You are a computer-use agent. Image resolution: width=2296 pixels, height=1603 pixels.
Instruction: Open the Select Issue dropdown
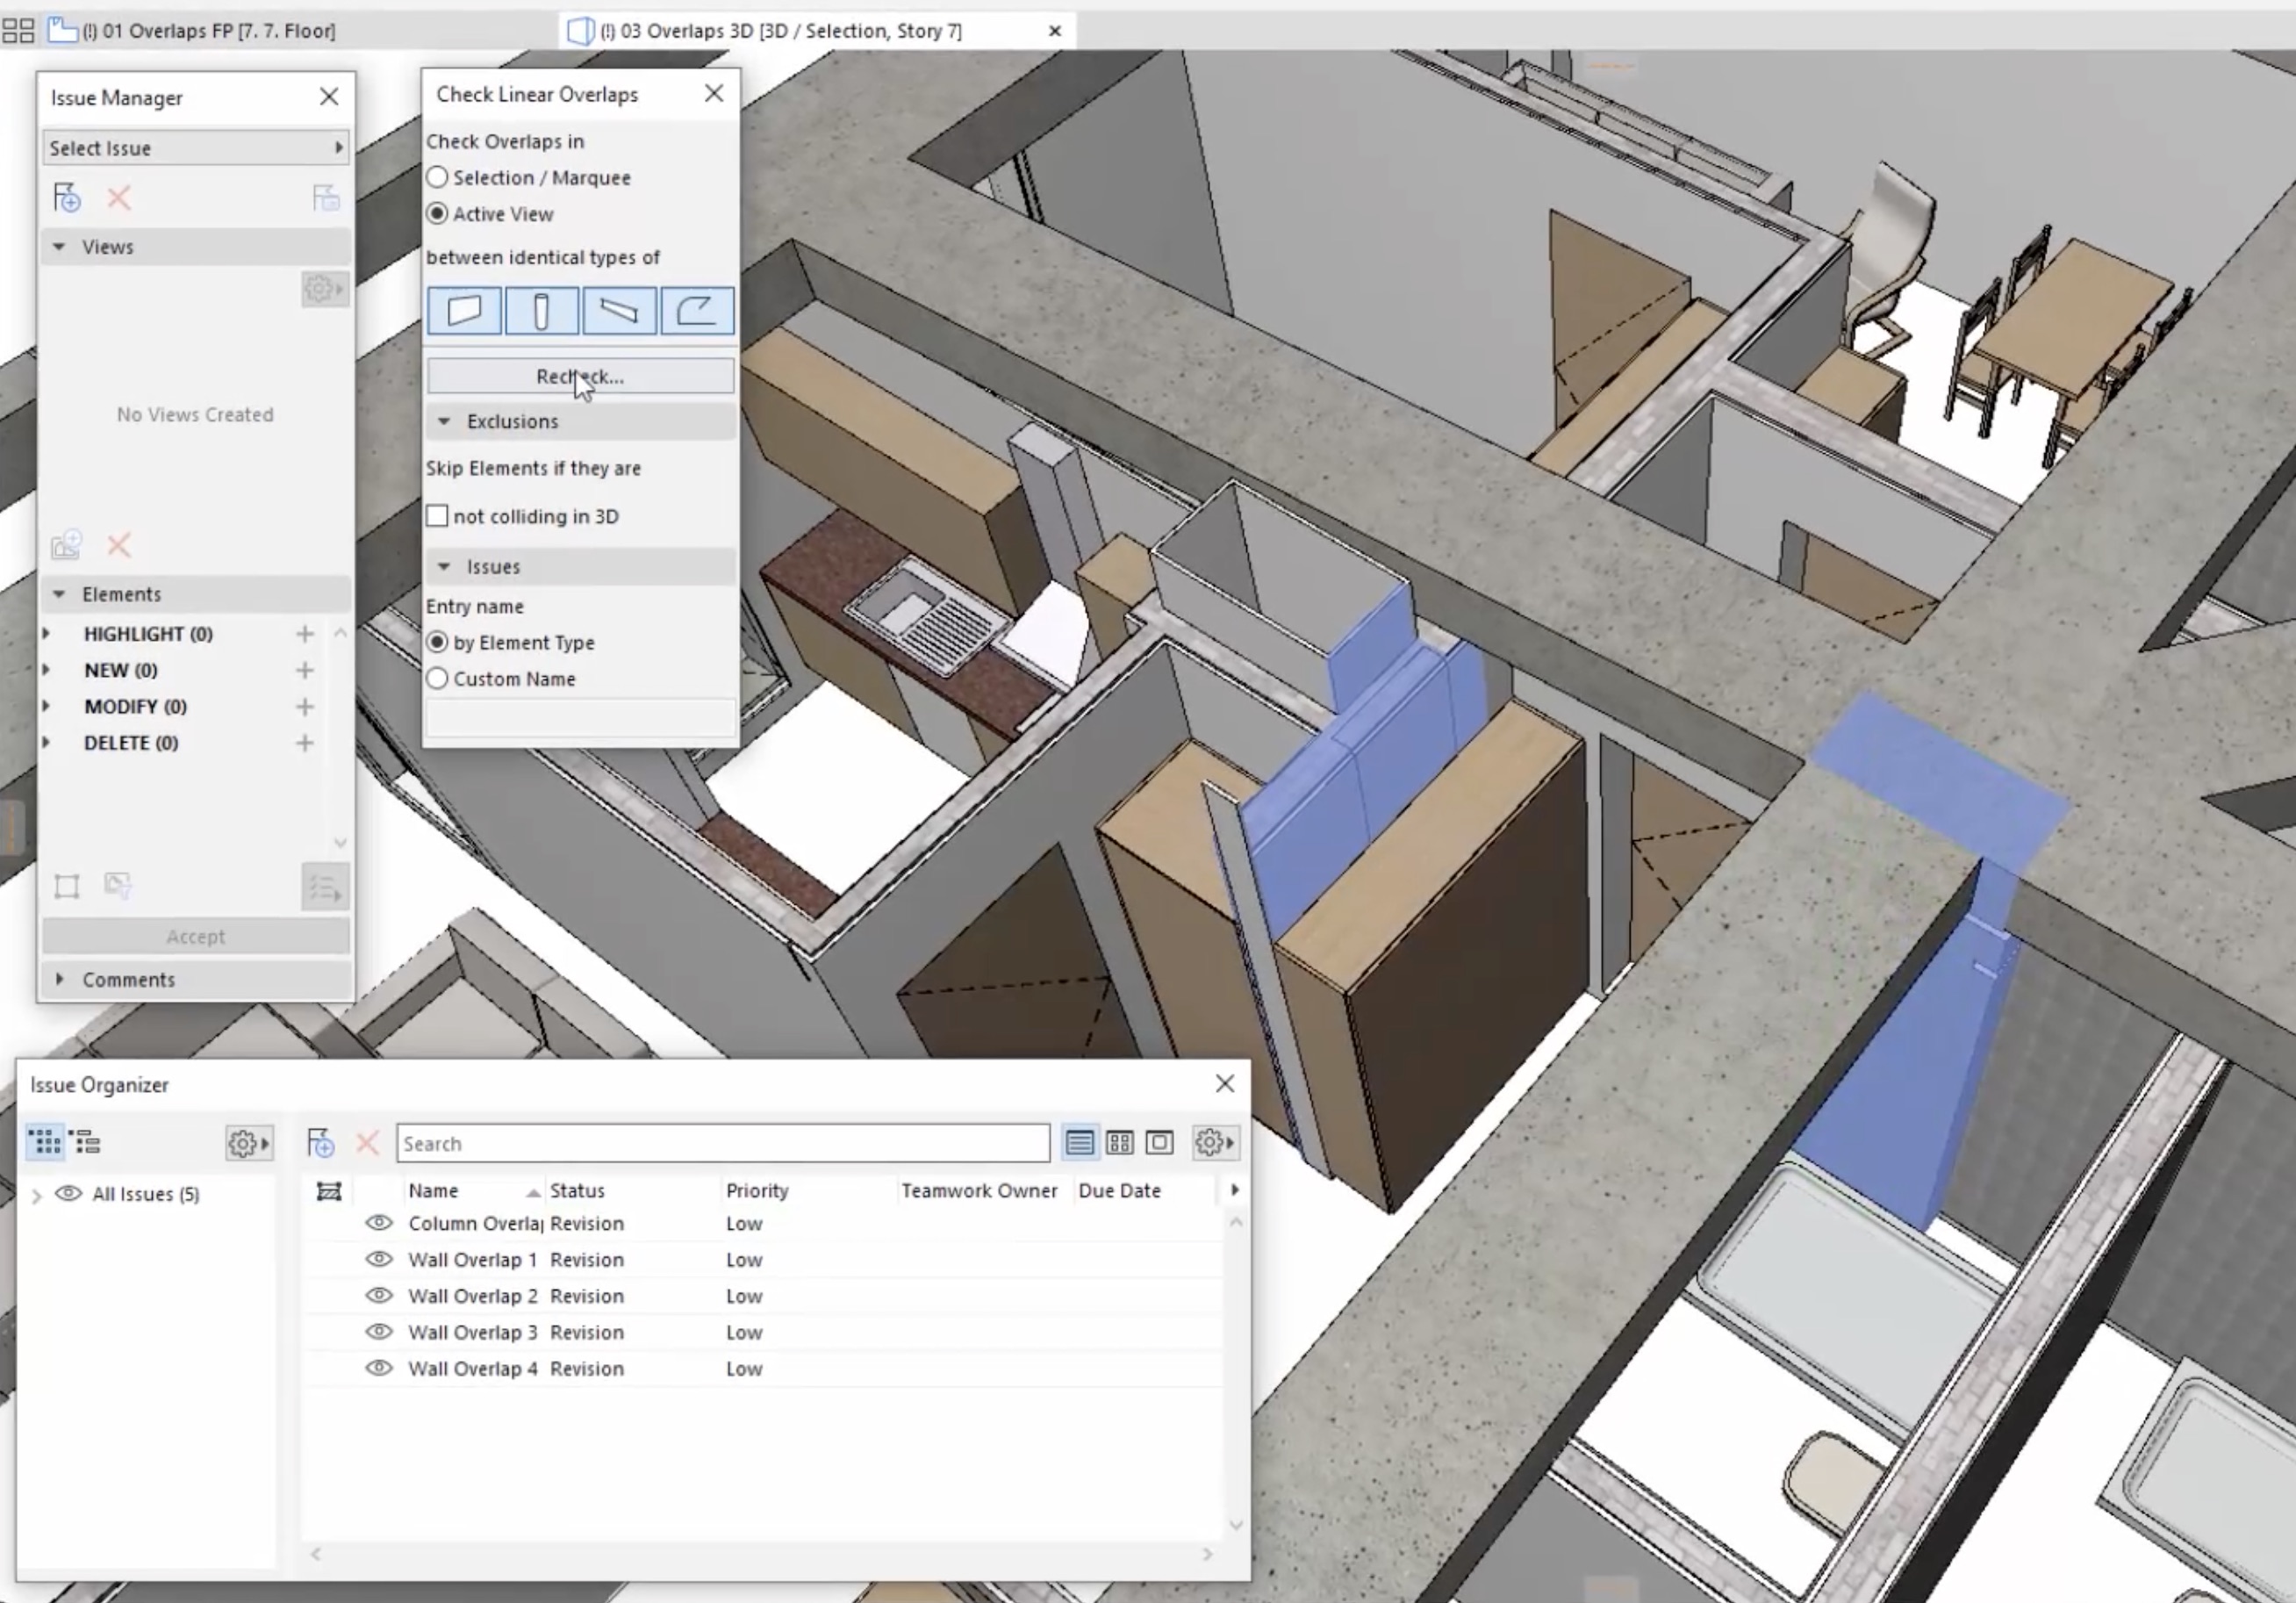[196, 148]
